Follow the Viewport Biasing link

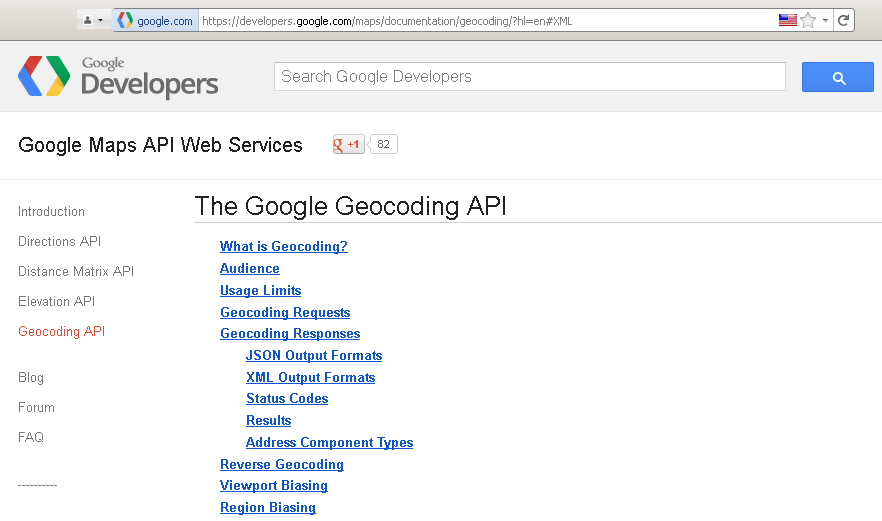click(x=274, y=486)
